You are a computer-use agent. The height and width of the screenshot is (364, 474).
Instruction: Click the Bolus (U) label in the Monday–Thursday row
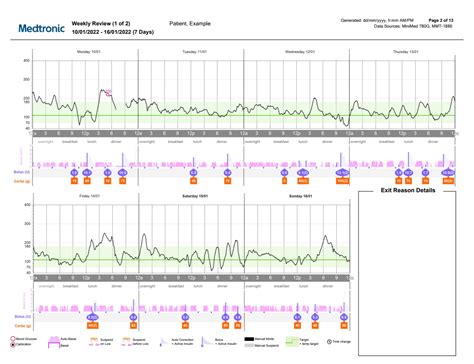(22, 172)
